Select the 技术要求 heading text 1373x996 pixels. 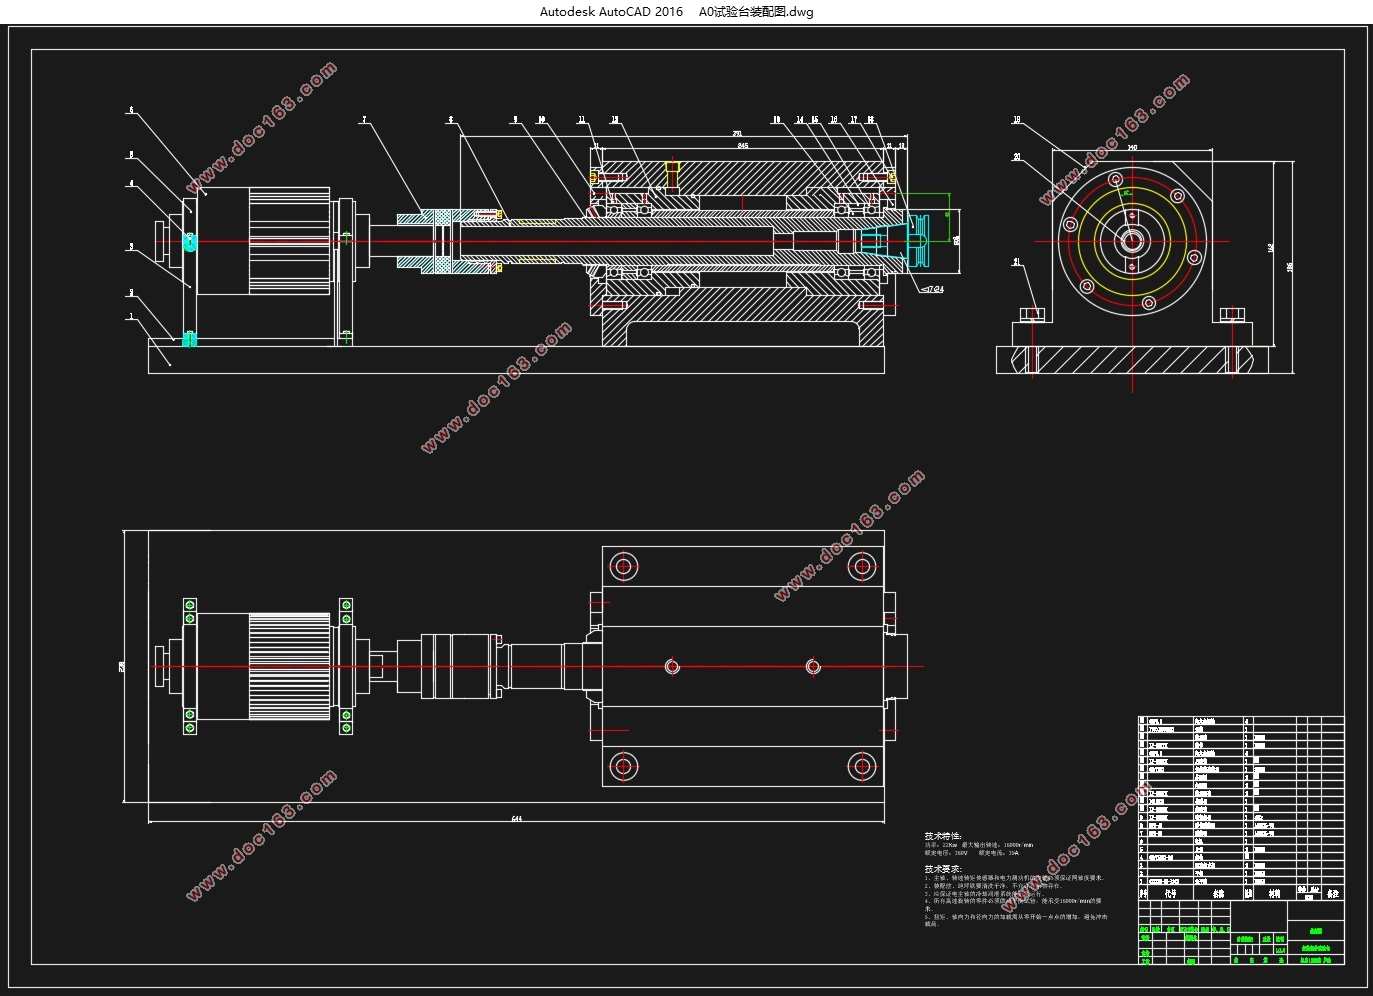(x=942, y=869)
